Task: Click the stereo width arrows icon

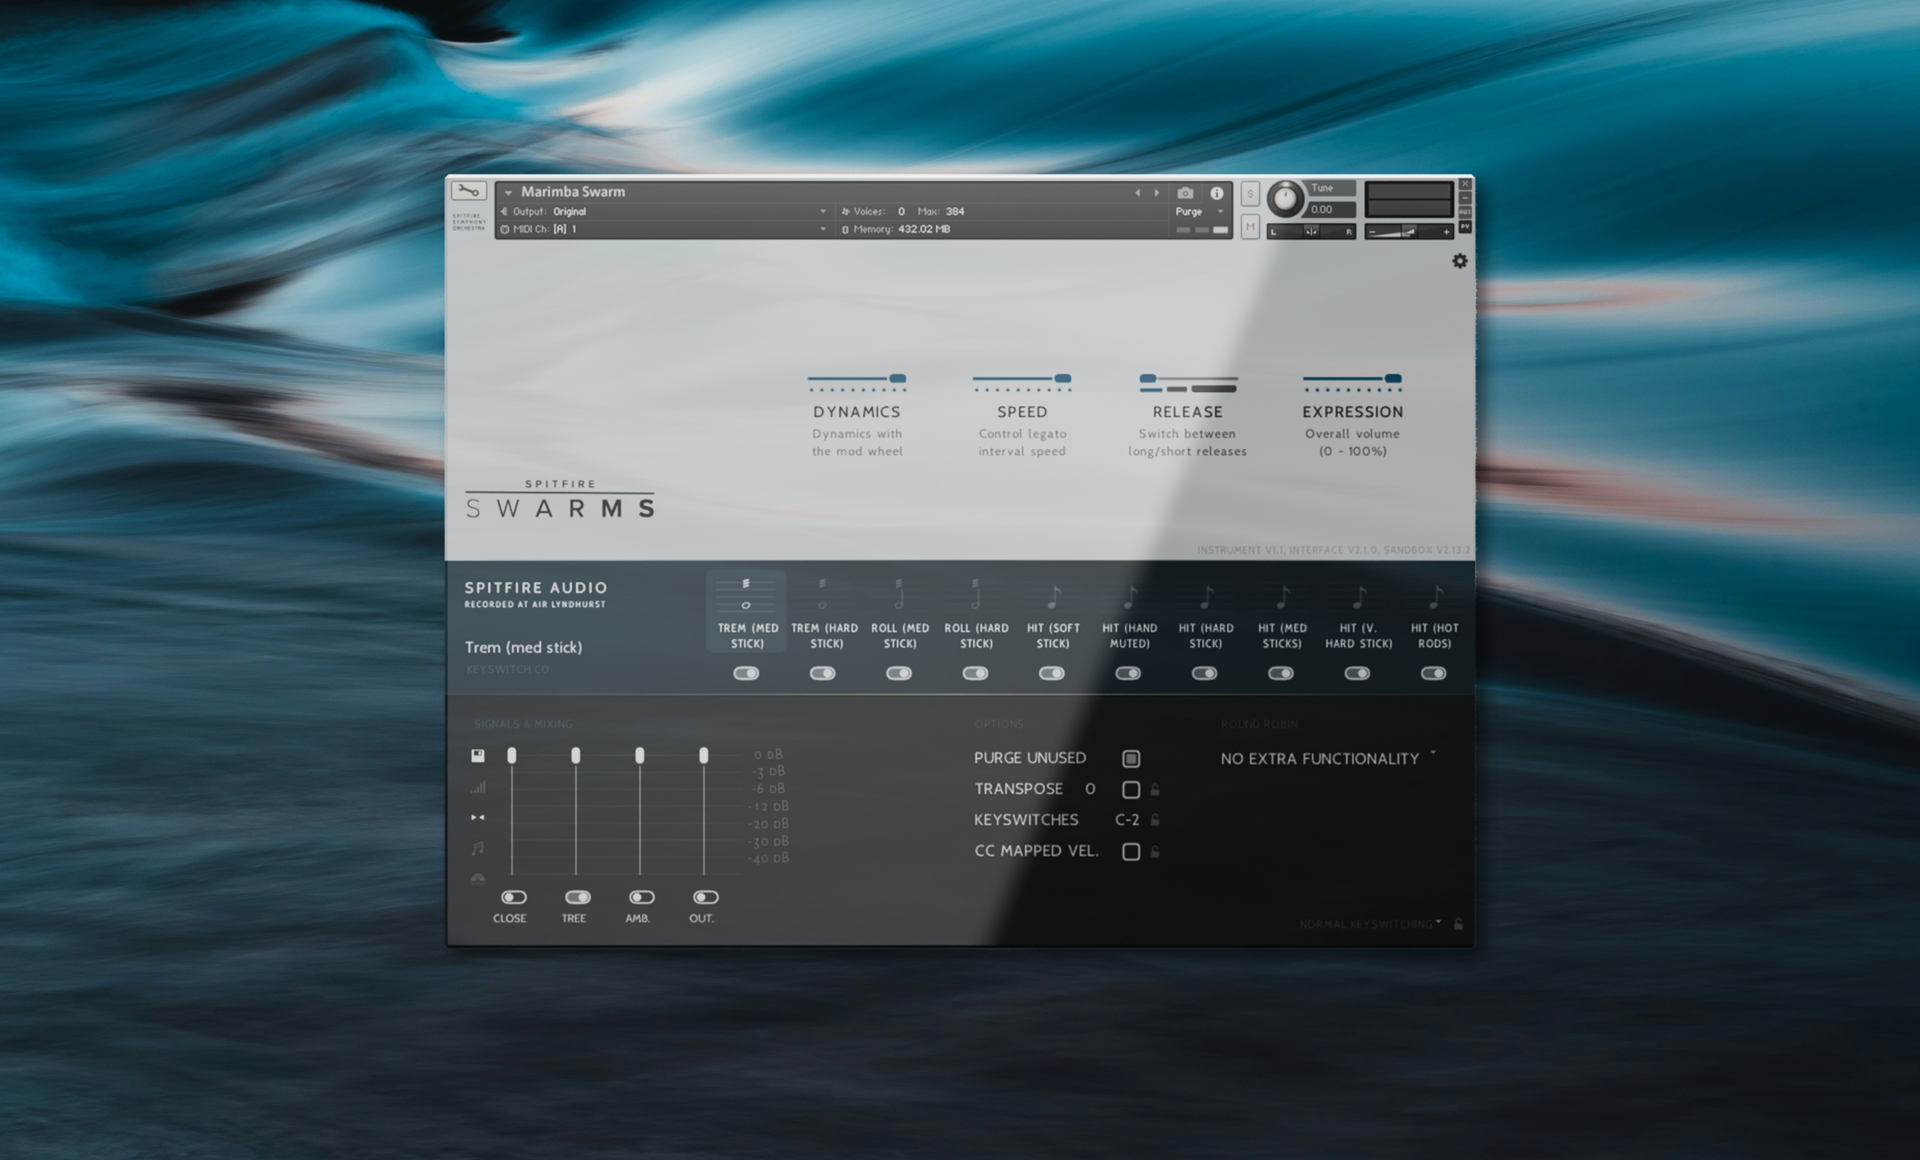Action: click(x=478, y=817)
